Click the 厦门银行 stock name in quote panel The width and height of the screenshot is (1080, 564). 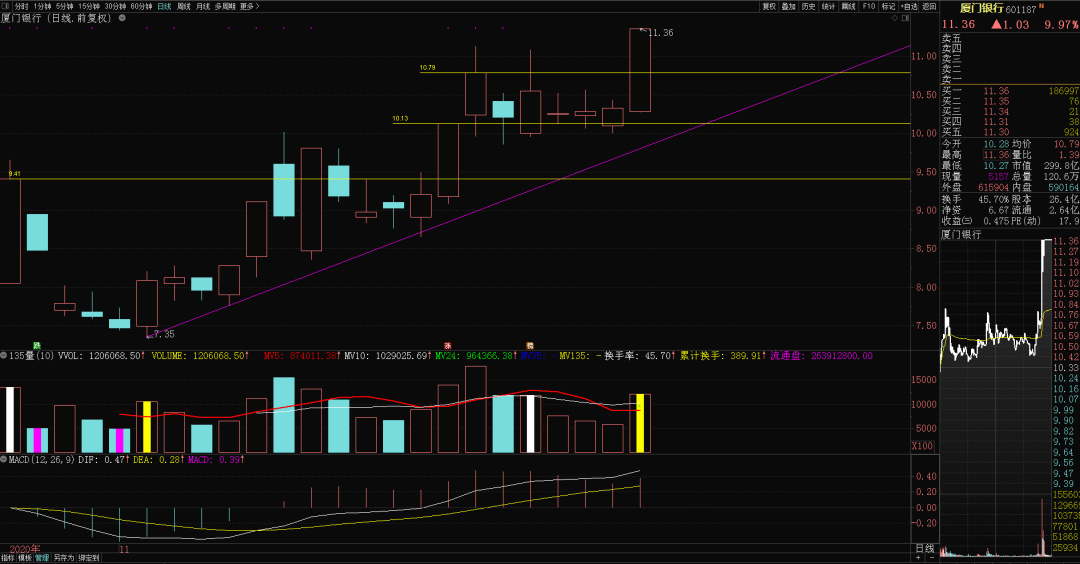982,8
